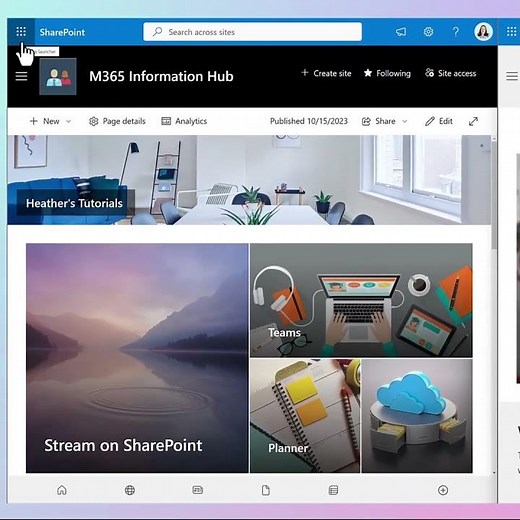
Task: Click Published 10/15/2023 status
Action: click(x=309, y=121)
